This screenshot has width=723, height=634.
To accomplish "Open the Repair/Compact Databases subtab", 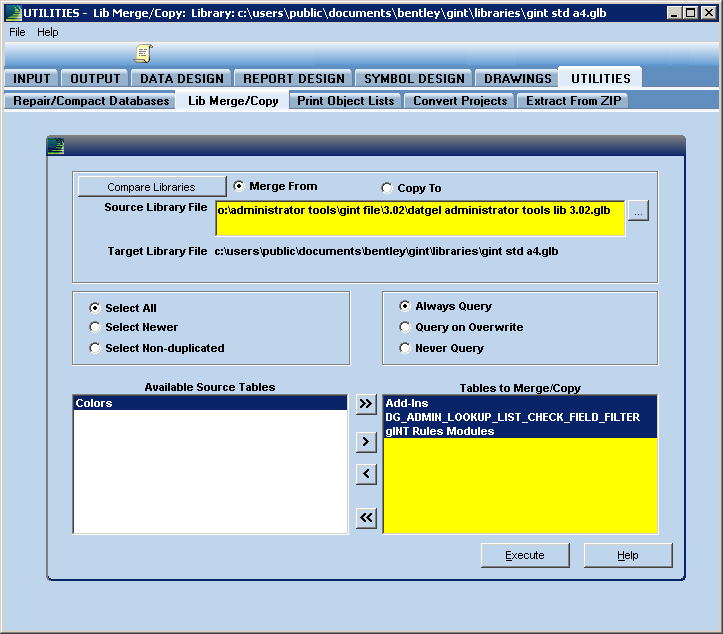I will click(91, 101).
